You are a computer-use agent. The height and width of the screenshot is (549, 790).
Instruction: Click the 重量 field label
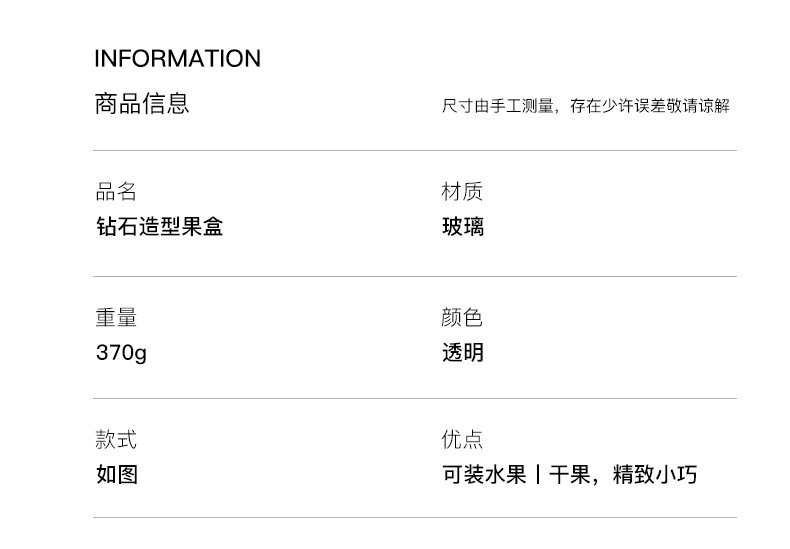116,318
